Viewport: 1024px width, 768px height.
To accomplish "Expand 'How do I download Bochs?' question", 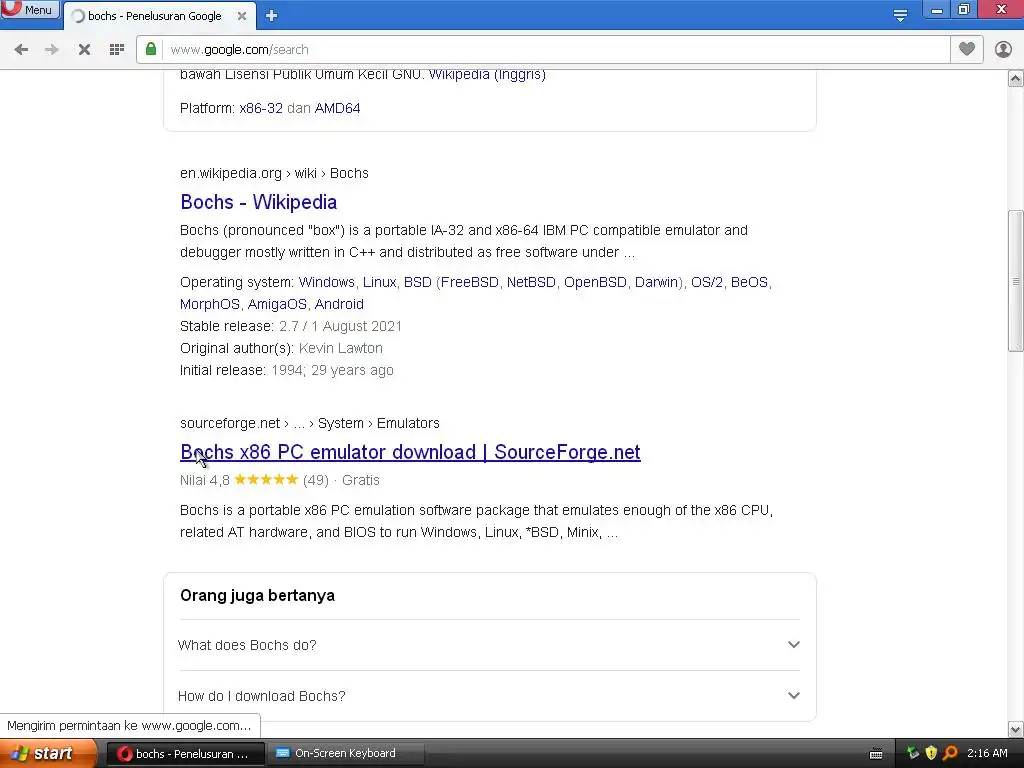I will click(x=489, y=696).
